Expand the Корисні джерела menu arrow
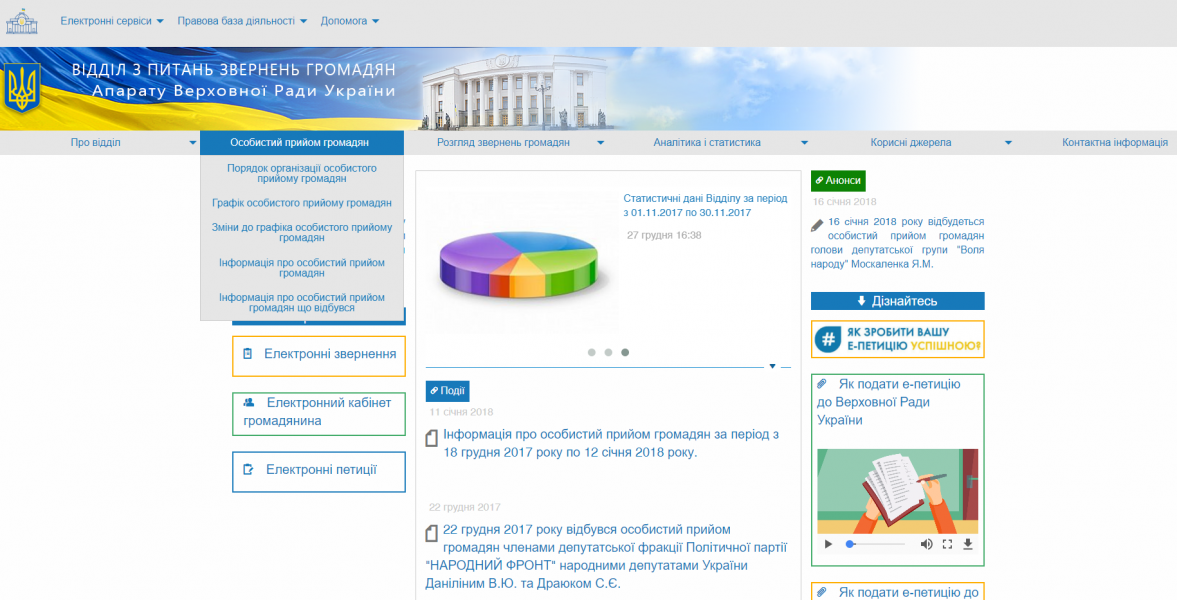1177x600 pixels. pos(1008,143)
